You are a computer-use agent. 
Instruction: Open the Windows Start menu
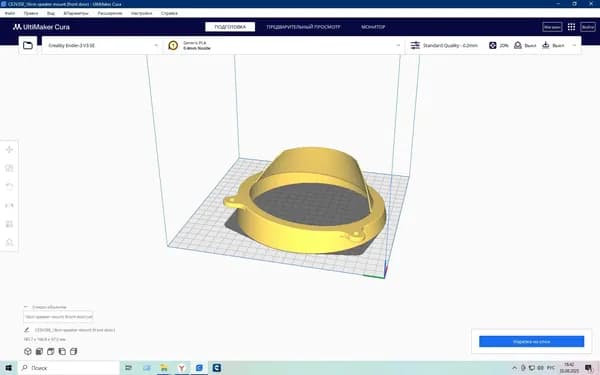coord(8,368)
